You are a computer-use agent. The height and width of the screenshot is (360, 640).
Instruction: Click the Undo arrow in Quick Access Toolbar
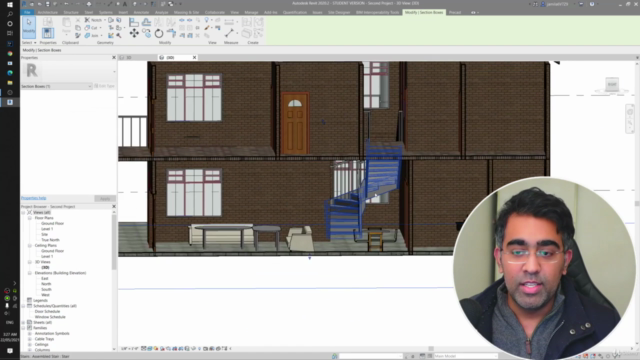coord(66,4)
